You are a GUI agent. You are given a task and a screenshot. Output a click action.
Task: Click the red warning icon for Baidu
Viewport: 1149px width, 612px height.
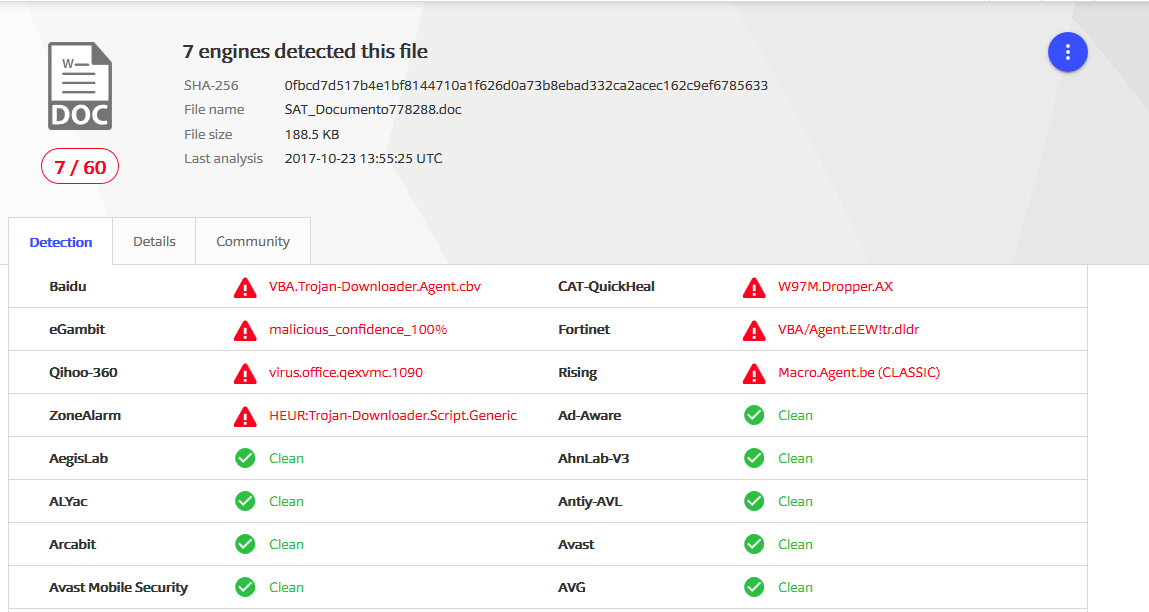coord(245,288)
